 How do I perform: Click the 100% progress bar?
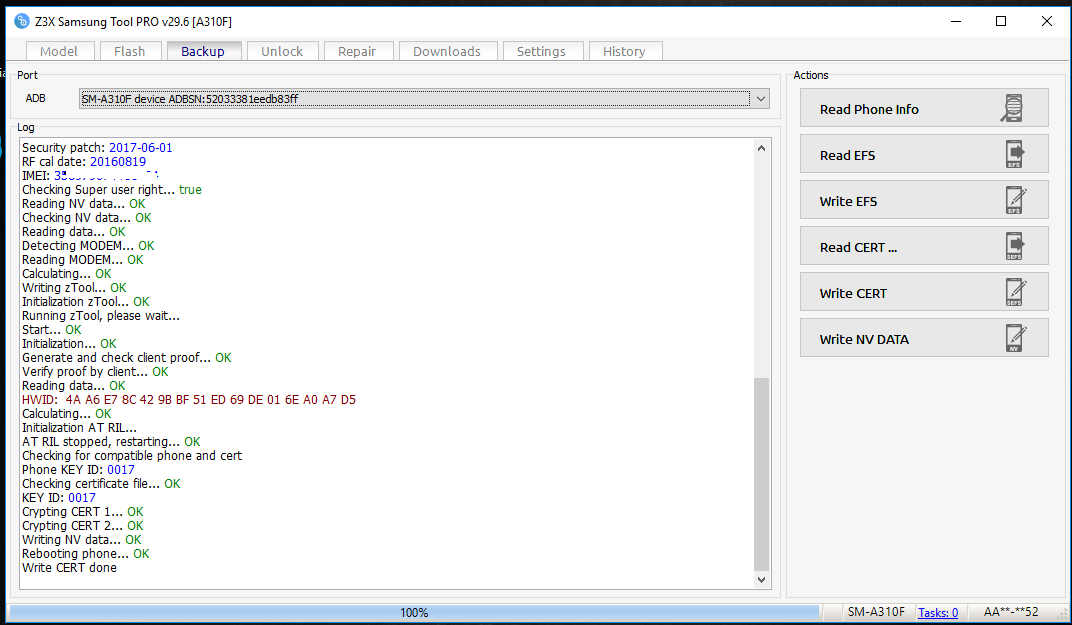click(414, 612)
